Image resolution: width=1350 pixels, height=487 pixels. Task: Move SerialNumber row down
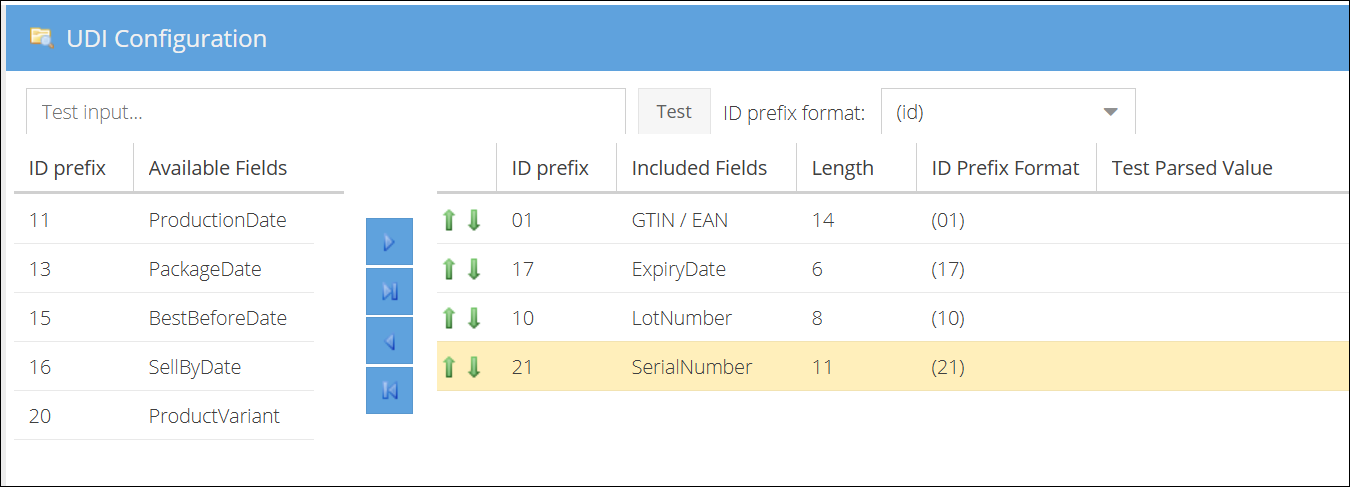point(474,367)
